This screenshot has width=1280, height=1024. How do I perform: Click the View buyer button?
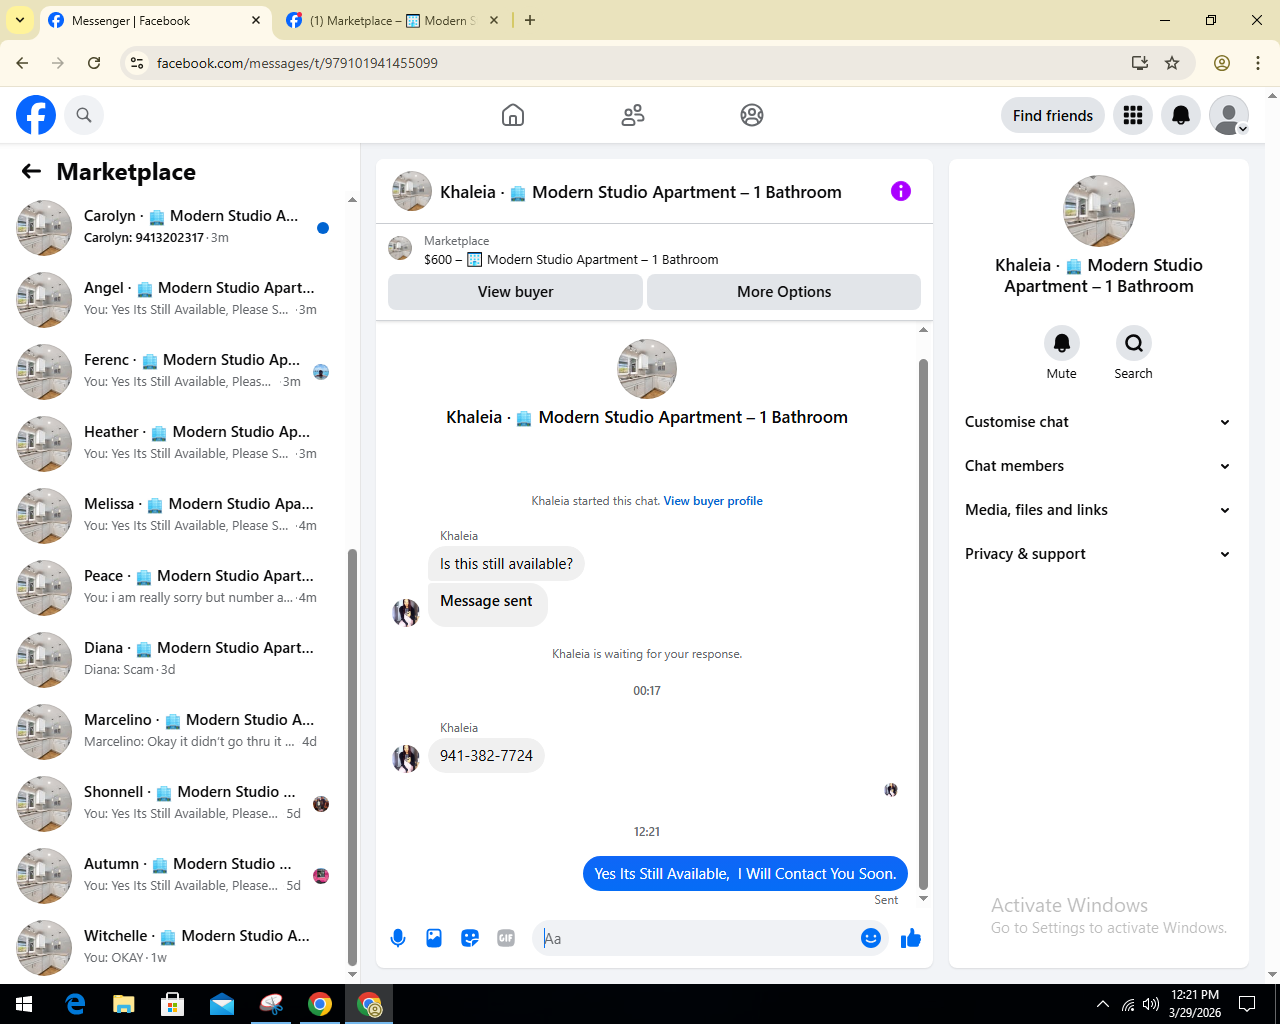click(515, 292)
